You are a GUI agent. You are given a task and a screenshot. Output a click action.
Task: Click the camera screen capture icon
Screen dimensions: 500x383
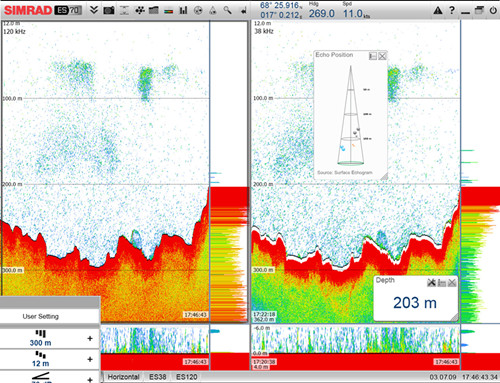pyautogui.click(x=109, y=11)
